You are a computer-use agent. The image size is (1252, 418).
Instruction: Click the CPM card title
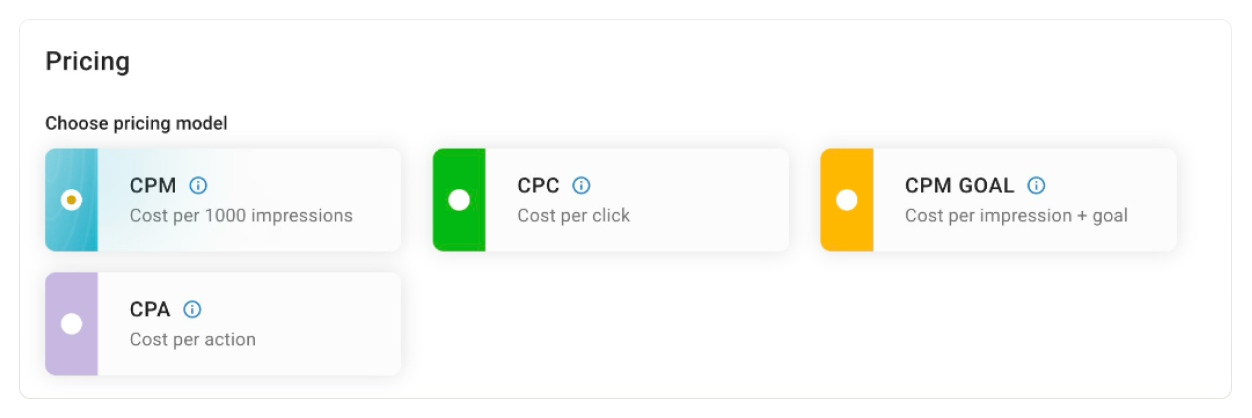point(153,186)
